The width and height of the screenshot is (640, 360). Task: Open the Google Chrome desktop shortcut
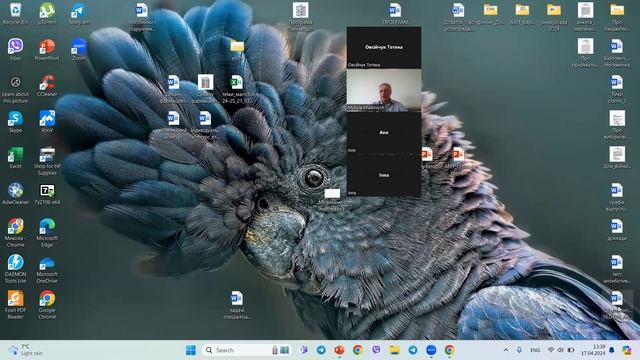(x=47, y=304)
